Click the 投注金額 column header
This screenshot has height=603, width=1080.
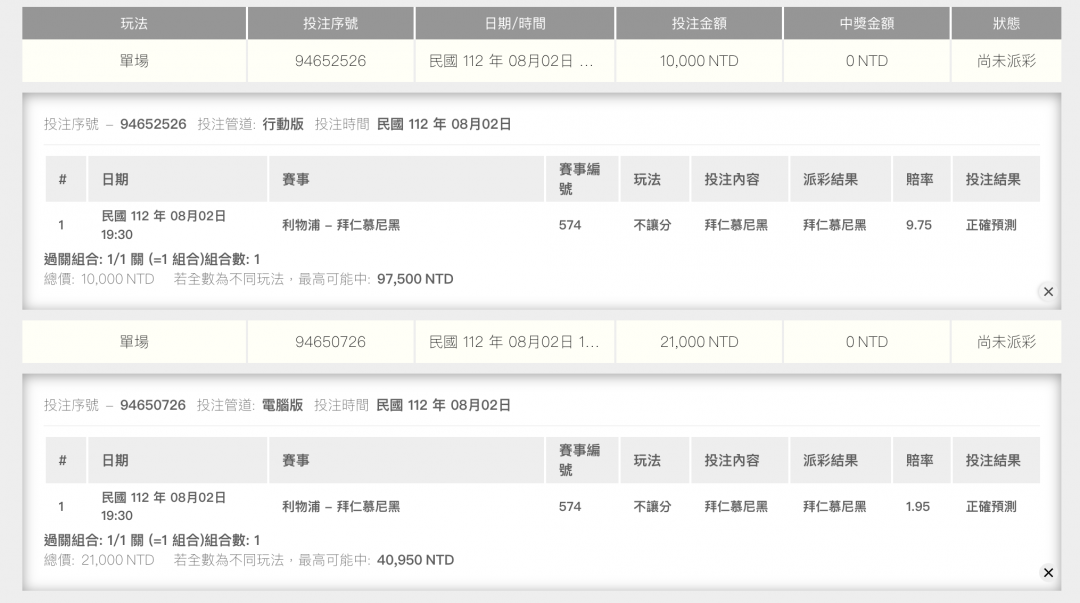coord(699,23)
